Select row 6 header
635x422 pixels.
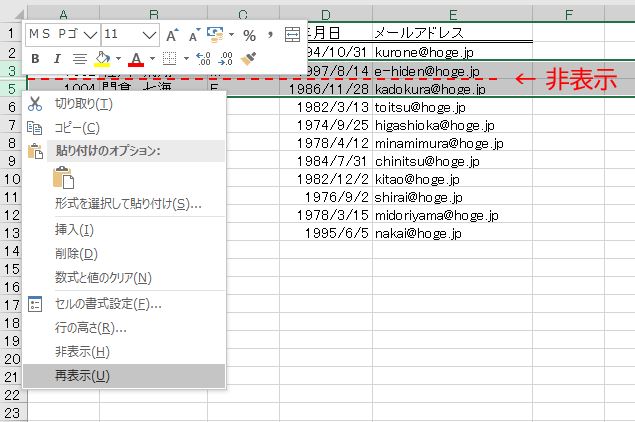(12, 107)
